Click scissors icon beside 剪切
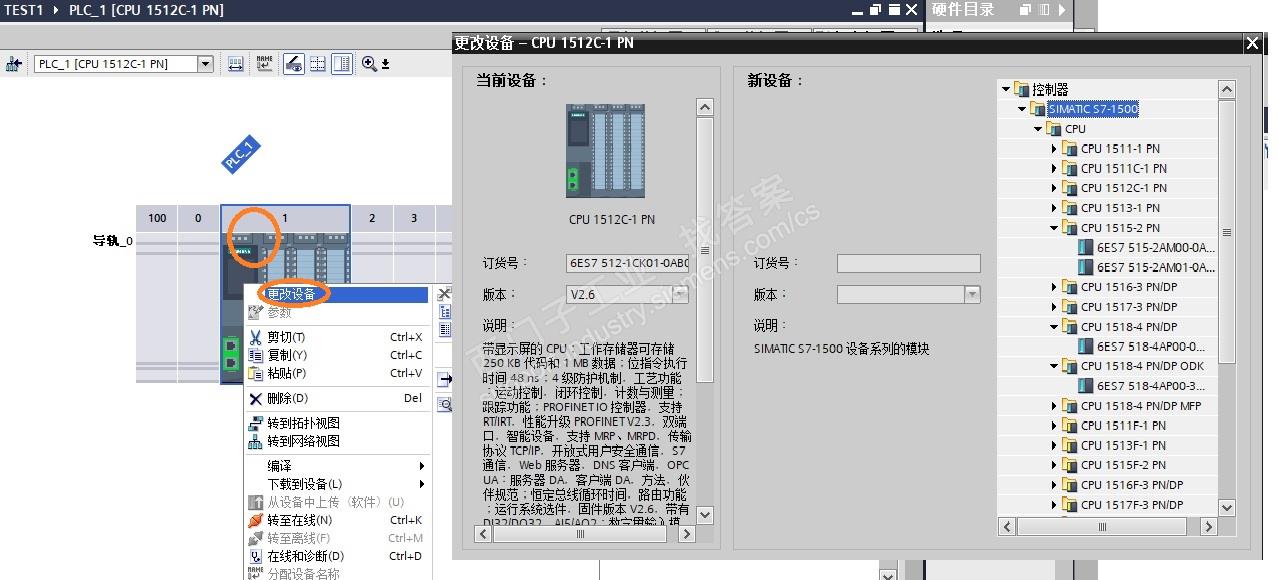This screenshot has width=1278, height=580. (x=256, y=337)
